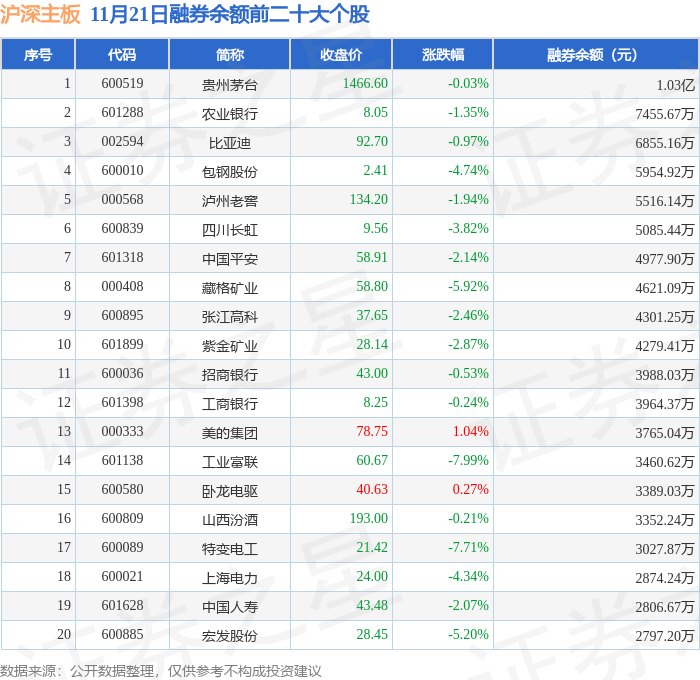
Task: Click stock name 美的集团
Action: [x=229, y=433]
